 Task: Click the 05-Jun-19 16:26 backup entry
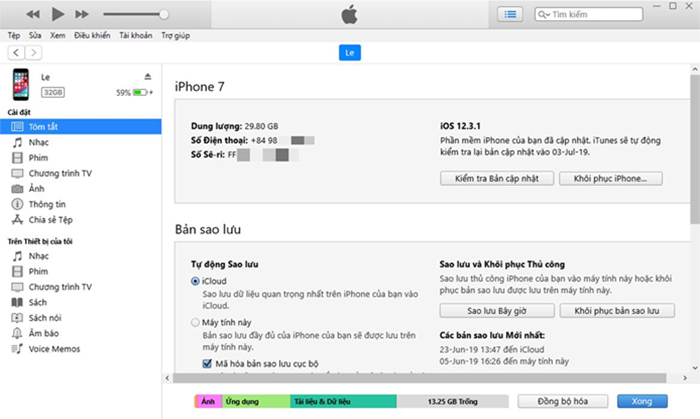coord(504,361)
